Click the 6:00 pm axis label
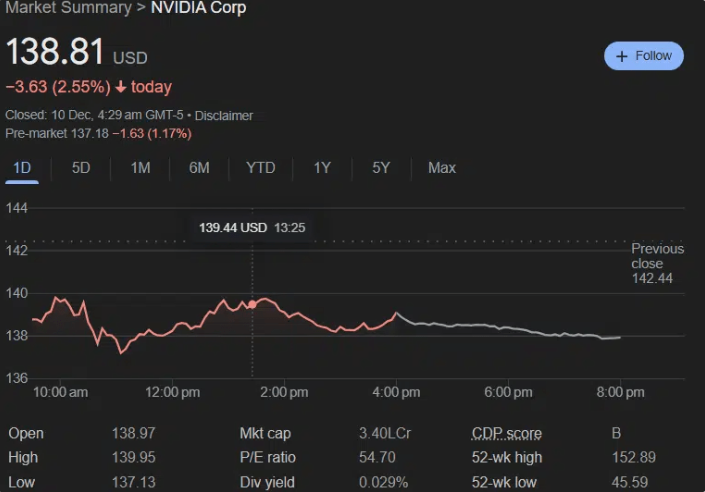Screen dimensions: 705x492 (x=508, y=392)
